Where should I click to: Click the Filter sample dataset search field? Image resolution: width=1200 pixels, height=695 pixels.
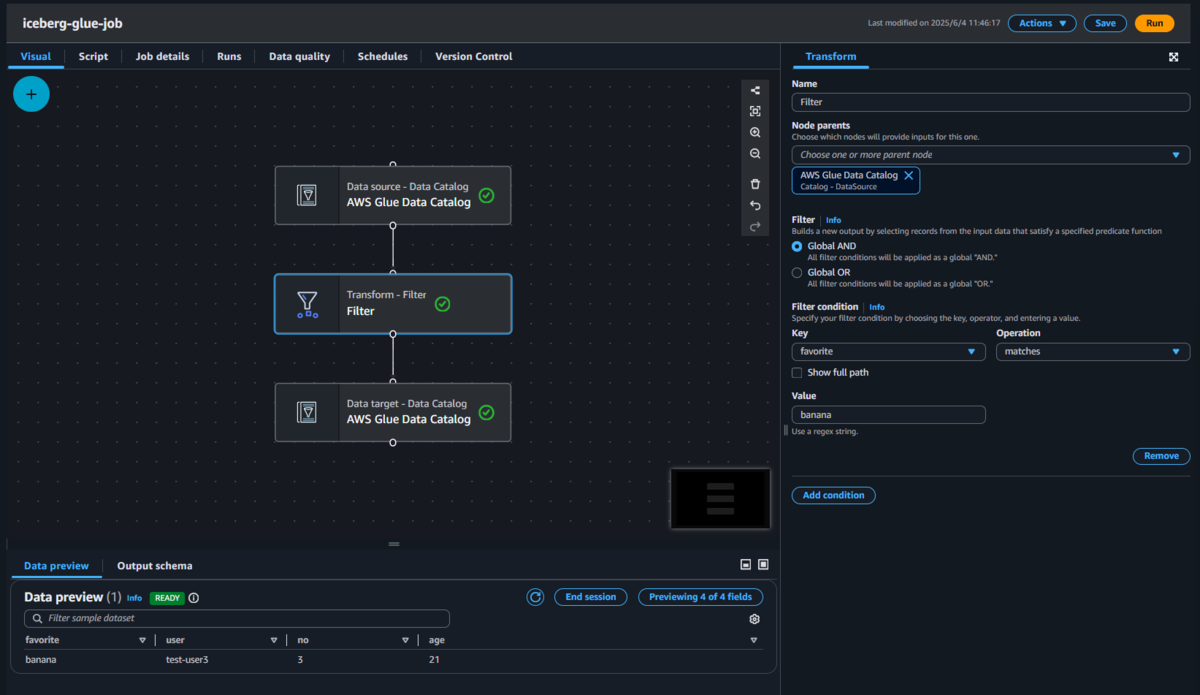pyautogui.click(x=237, y=619)
